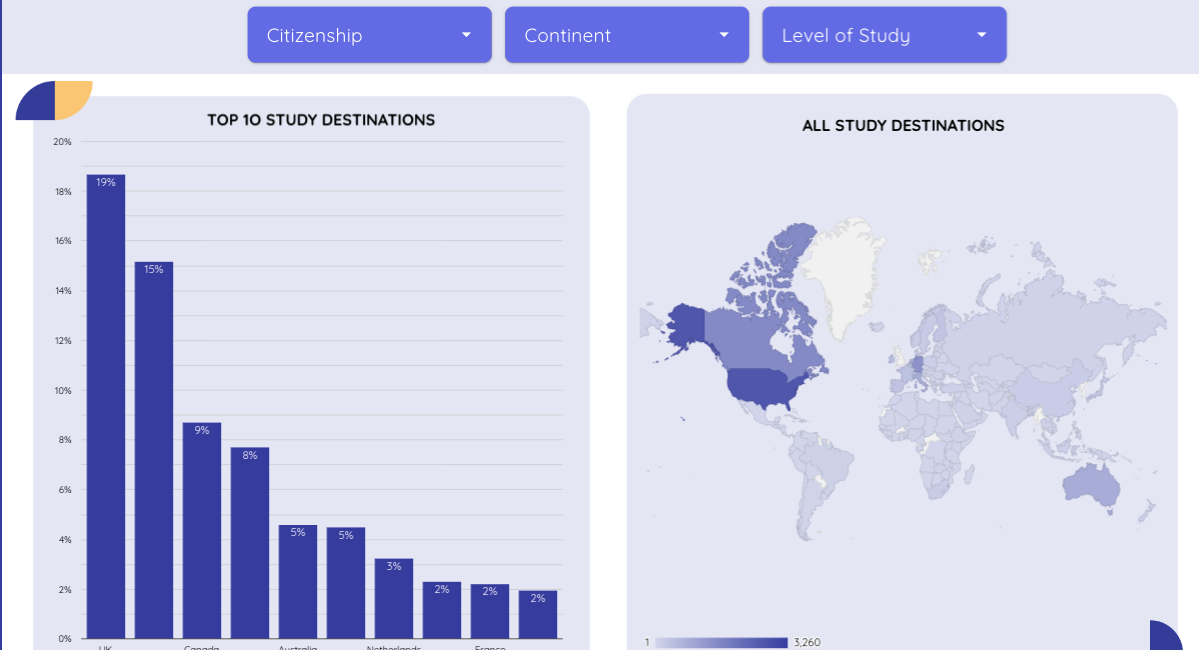Click the Canada bar showing 9%
Image resolution: width=1199 pixels, height=650 pixels.
(202, 530)
